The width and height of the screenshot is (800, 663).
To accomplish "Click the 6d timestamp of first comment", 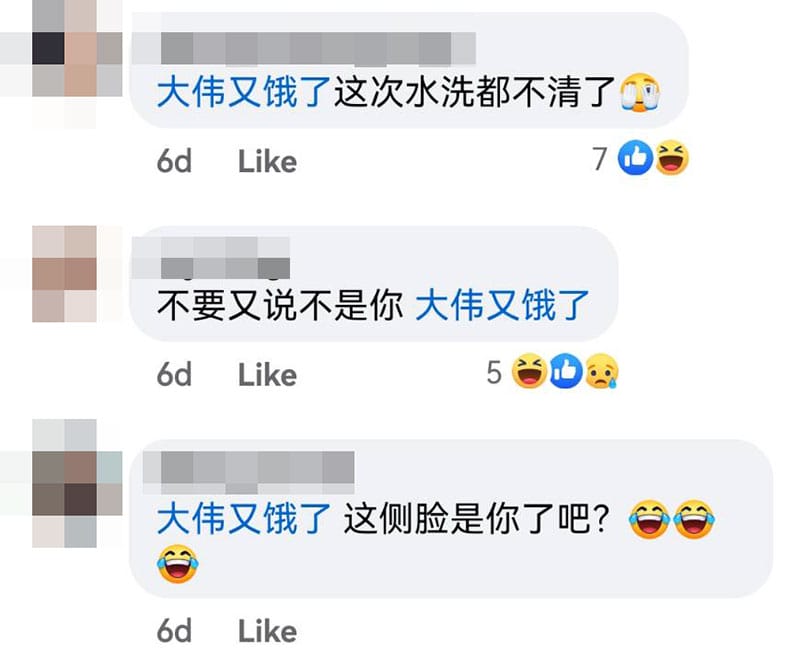I will [x=174, y=162].
